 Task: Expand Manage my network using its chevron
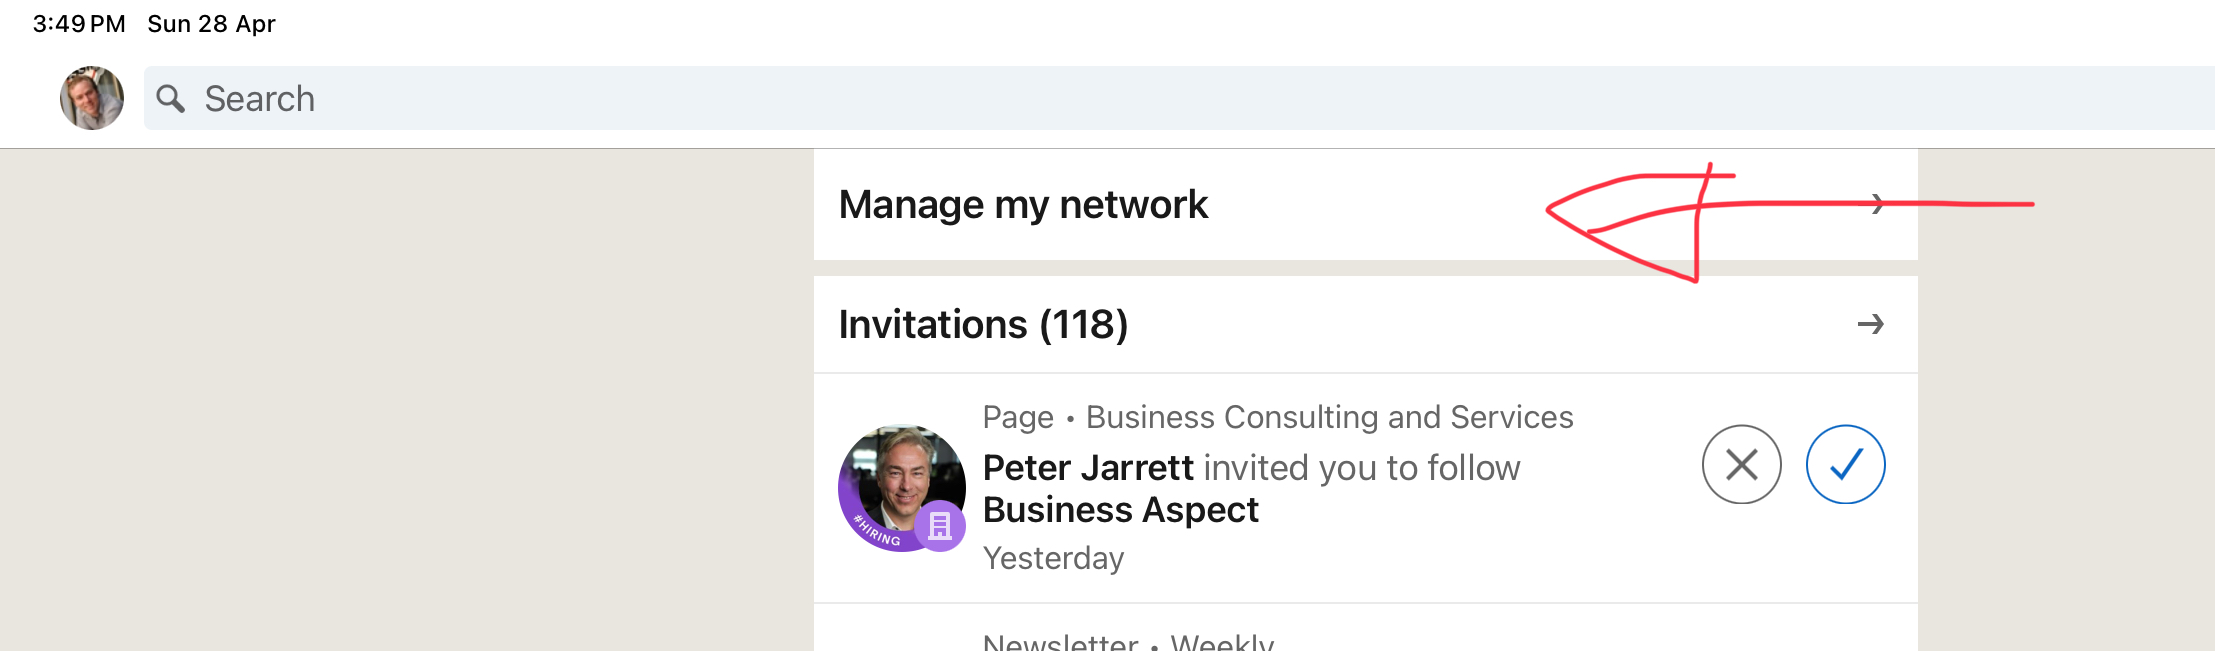(1877, 204)
